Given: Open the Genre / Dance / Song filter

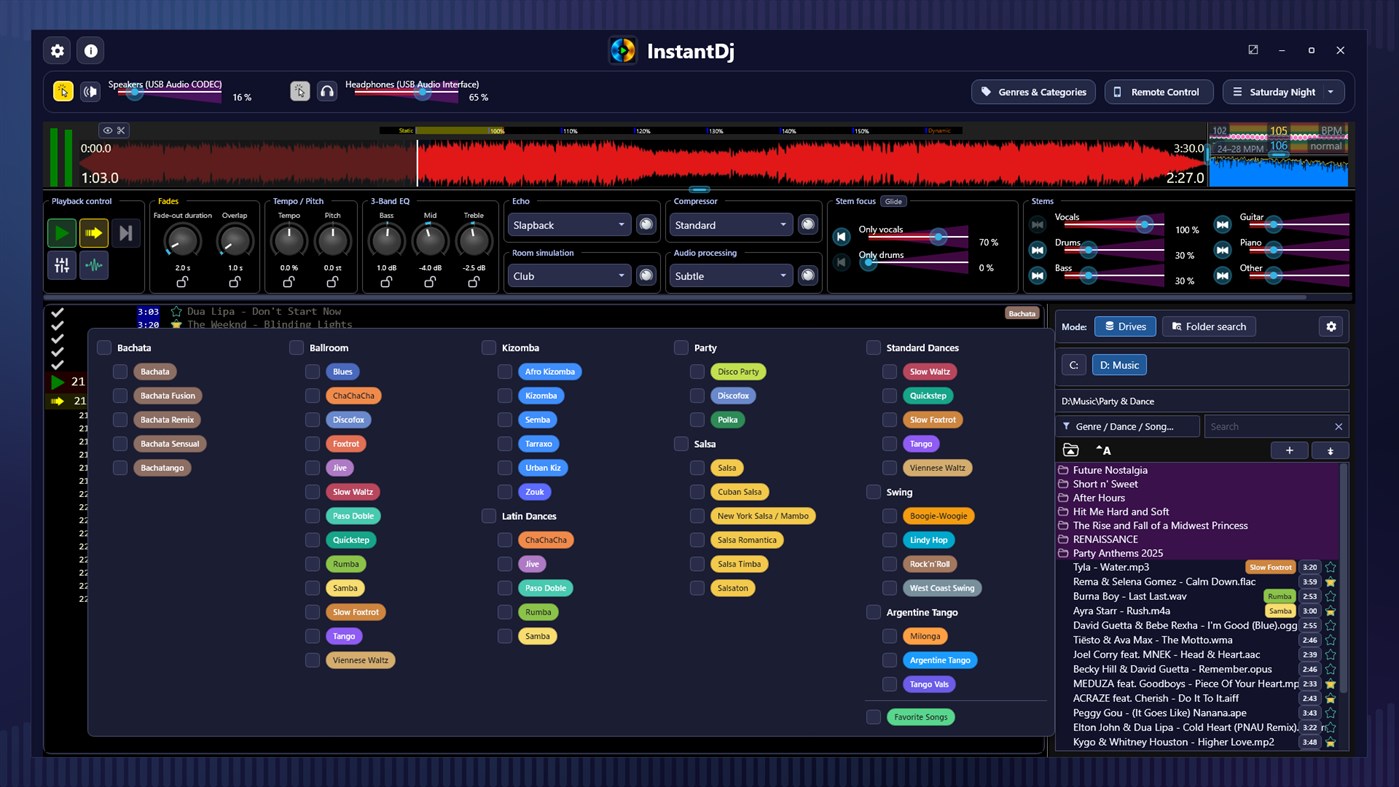Looking at the screenshot, I should [x=1128, y=426].
